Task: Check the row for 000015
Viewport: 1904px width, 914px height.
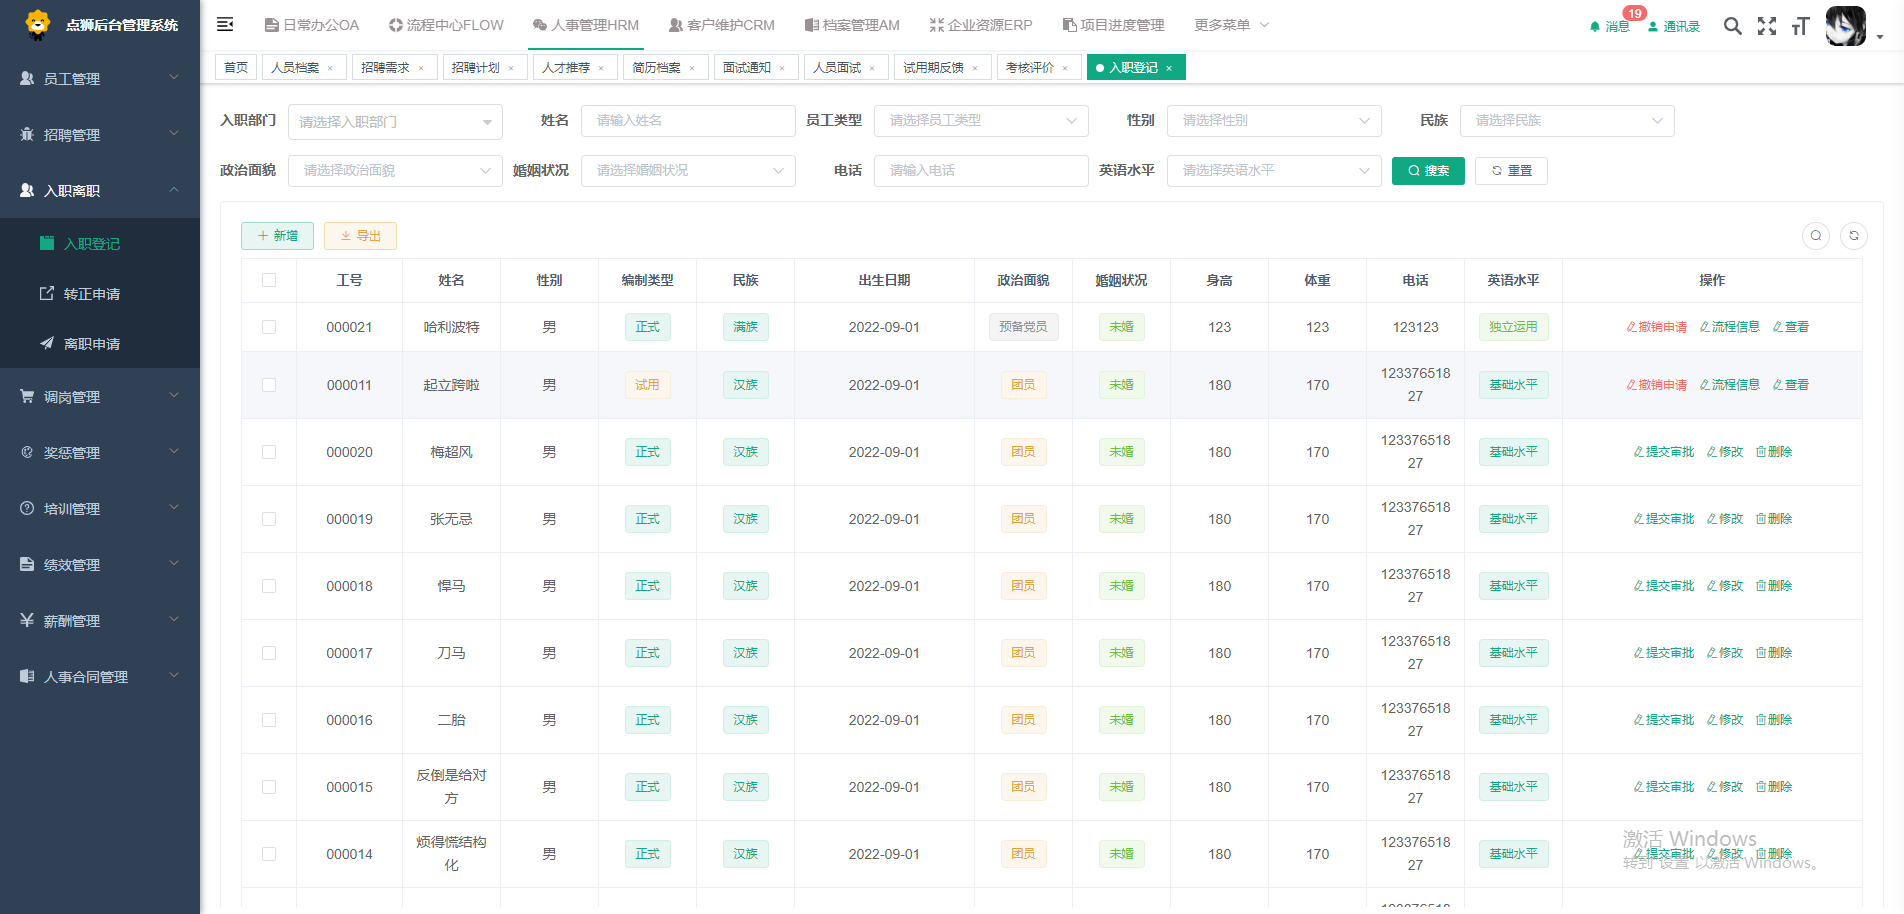Action: (269, 787)
